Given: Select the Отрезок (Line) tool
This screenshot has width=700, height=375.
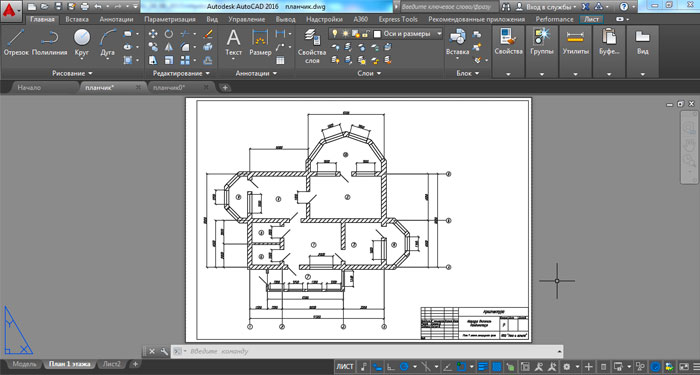Looking at the screenshot, I should tap(16, 42).
